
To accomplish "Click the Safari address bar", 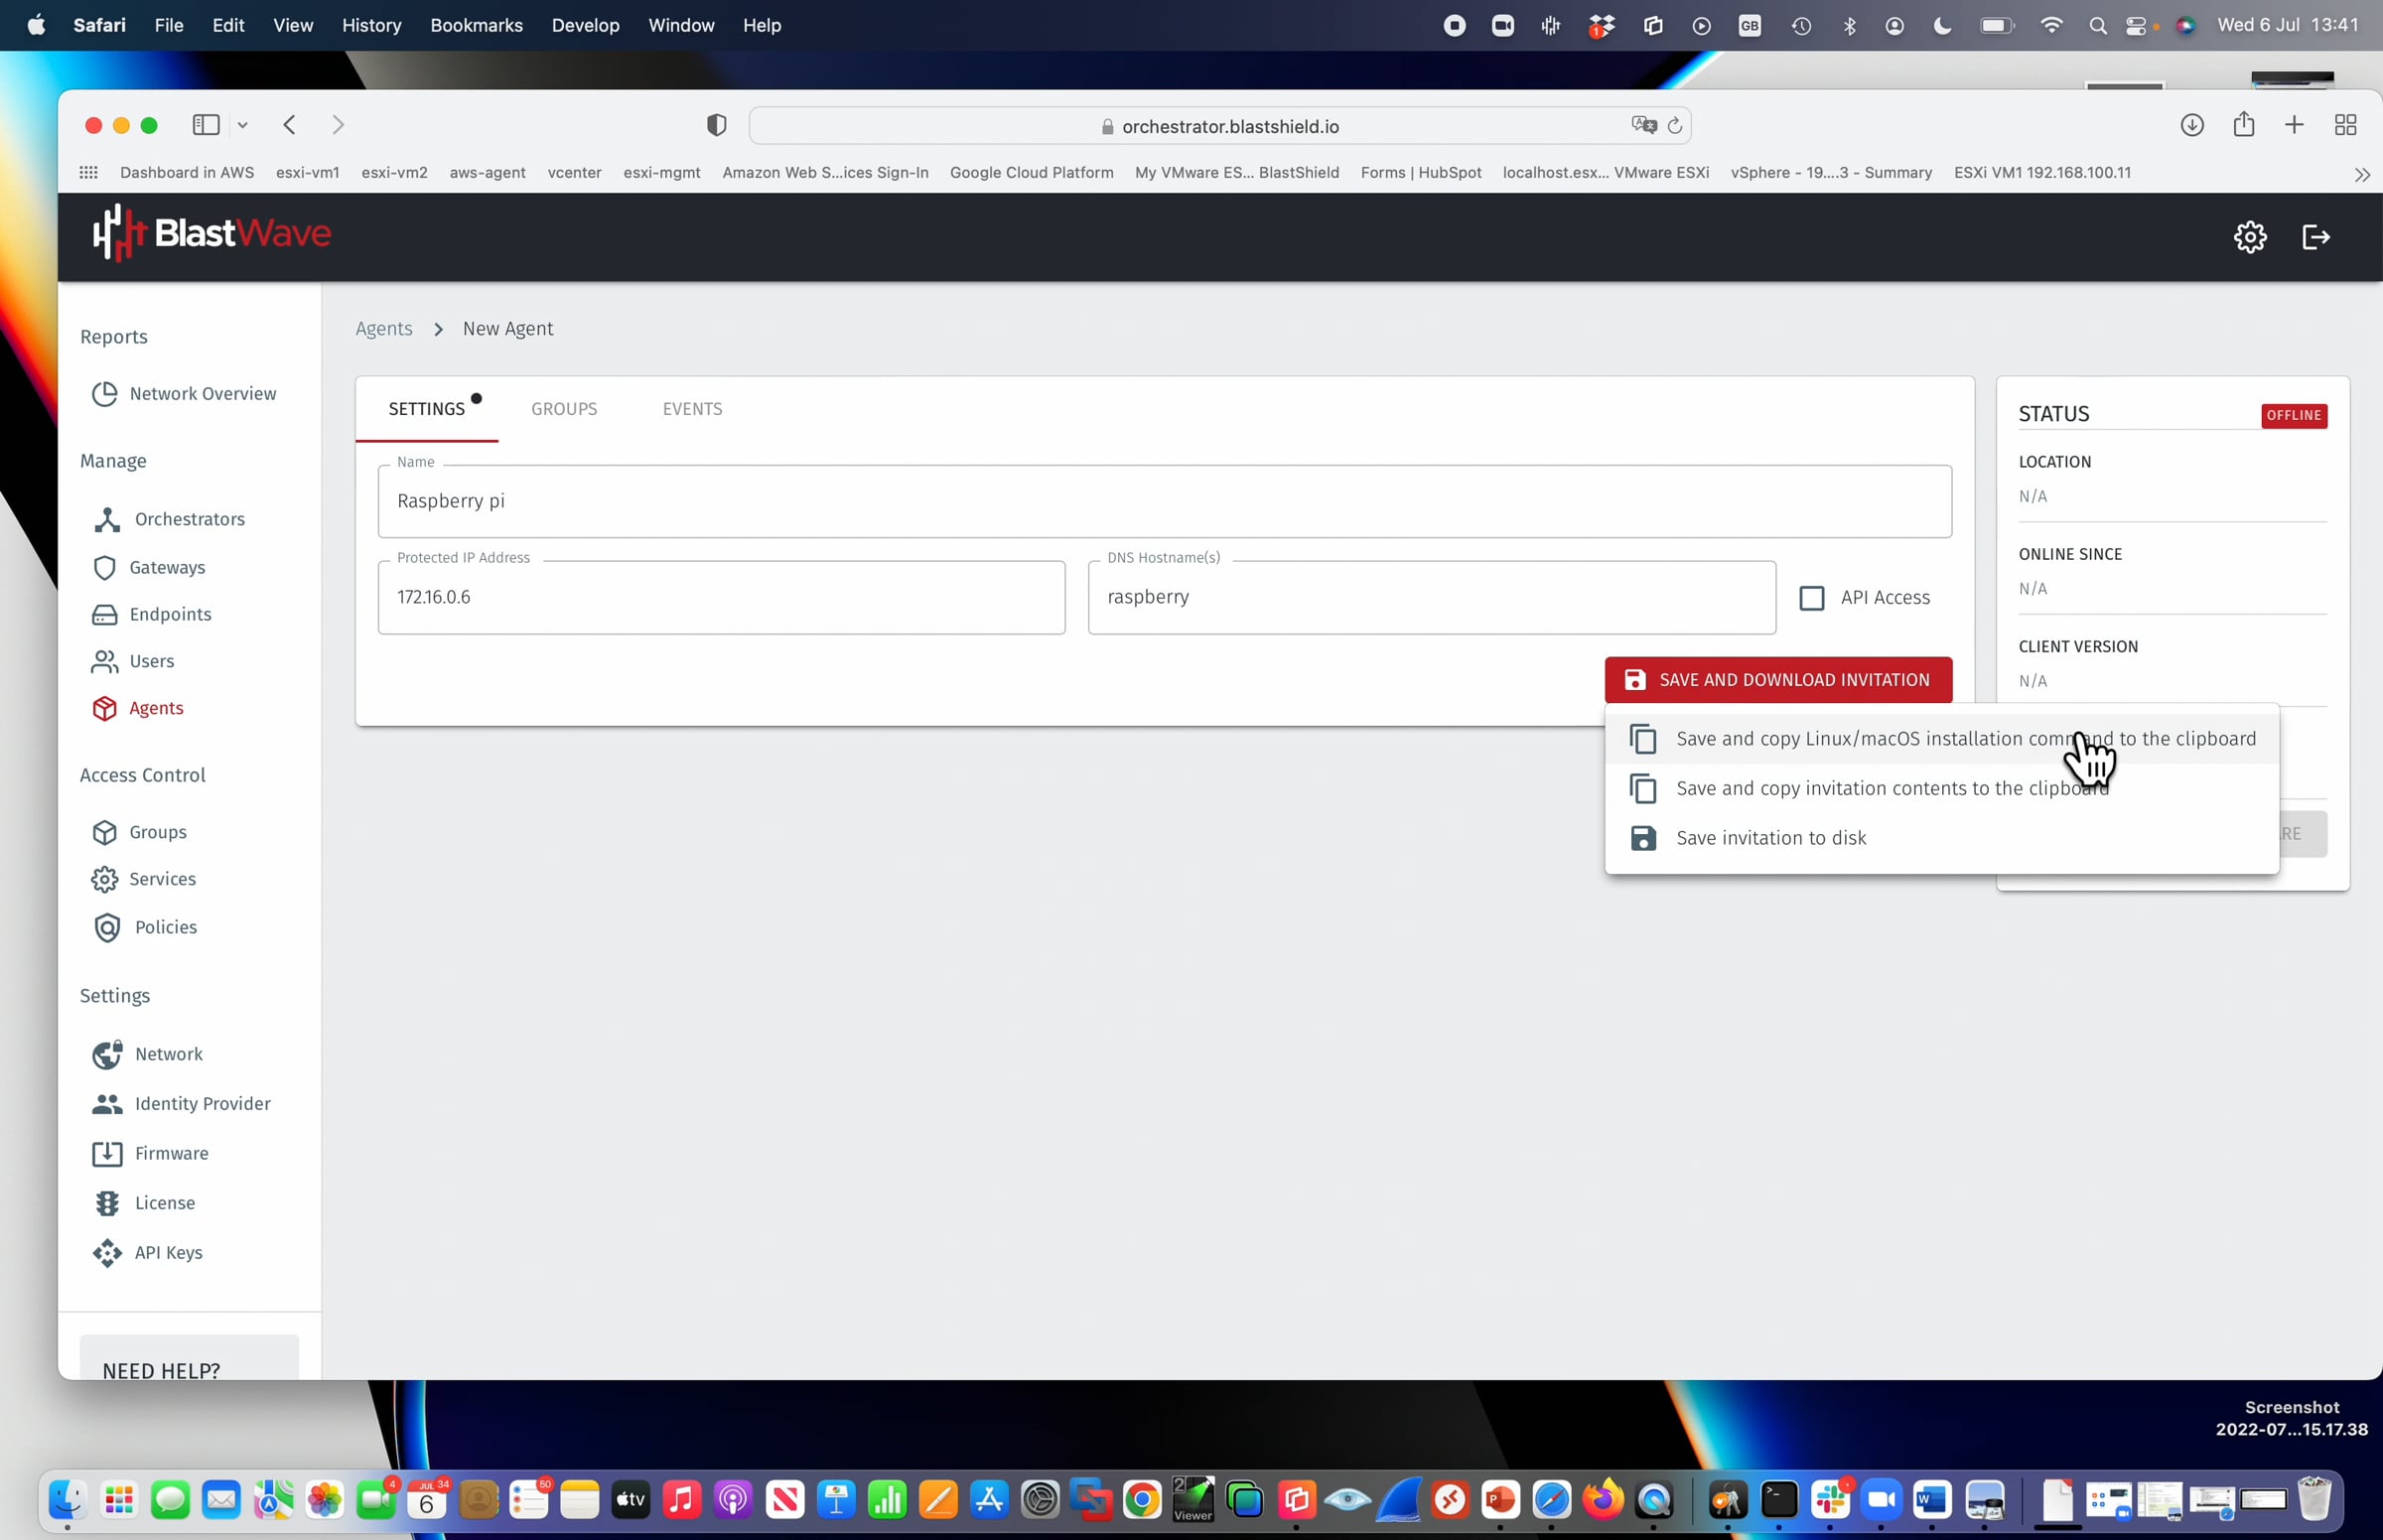I will 1220,126.
